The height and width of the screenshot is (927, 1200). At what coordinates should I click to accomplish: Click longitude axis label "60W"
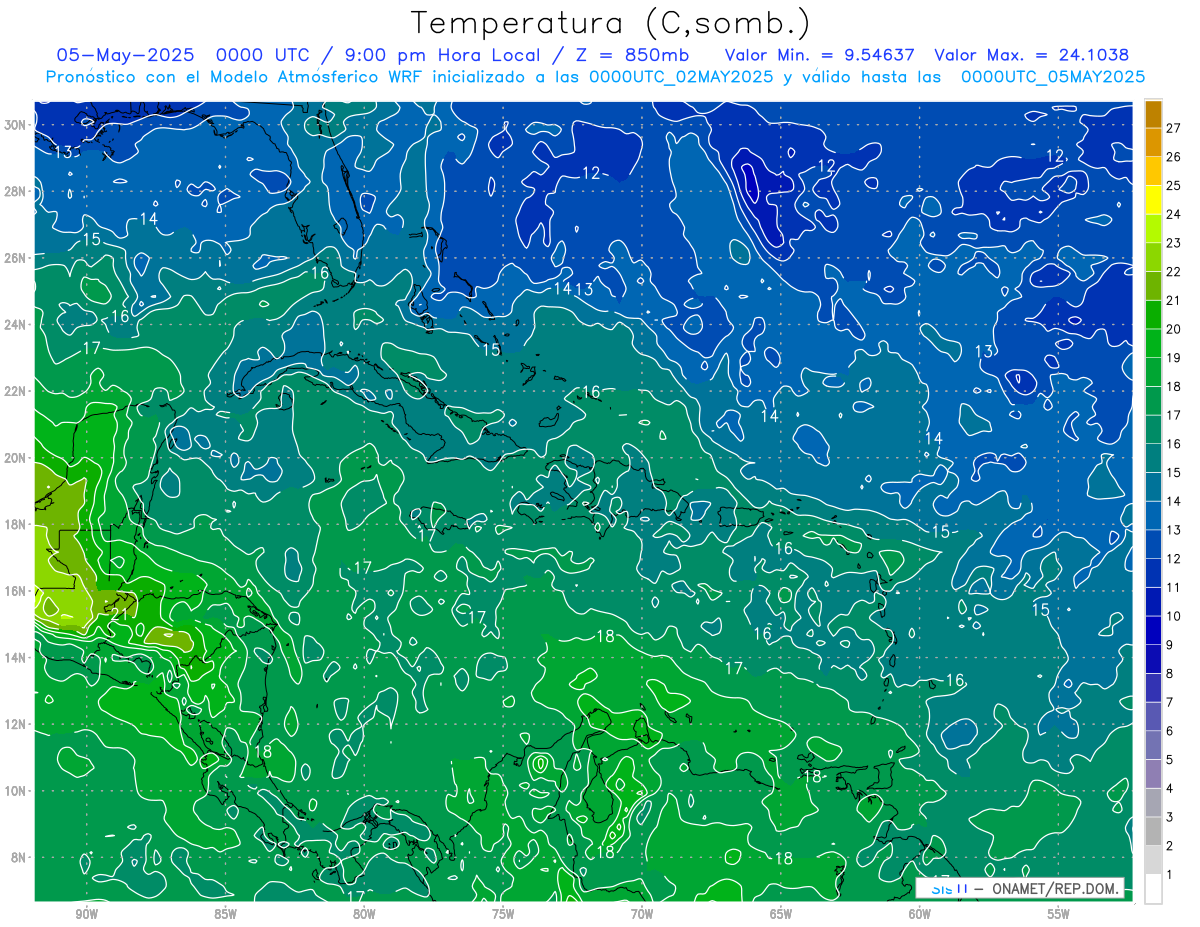[x=920, y=915]
